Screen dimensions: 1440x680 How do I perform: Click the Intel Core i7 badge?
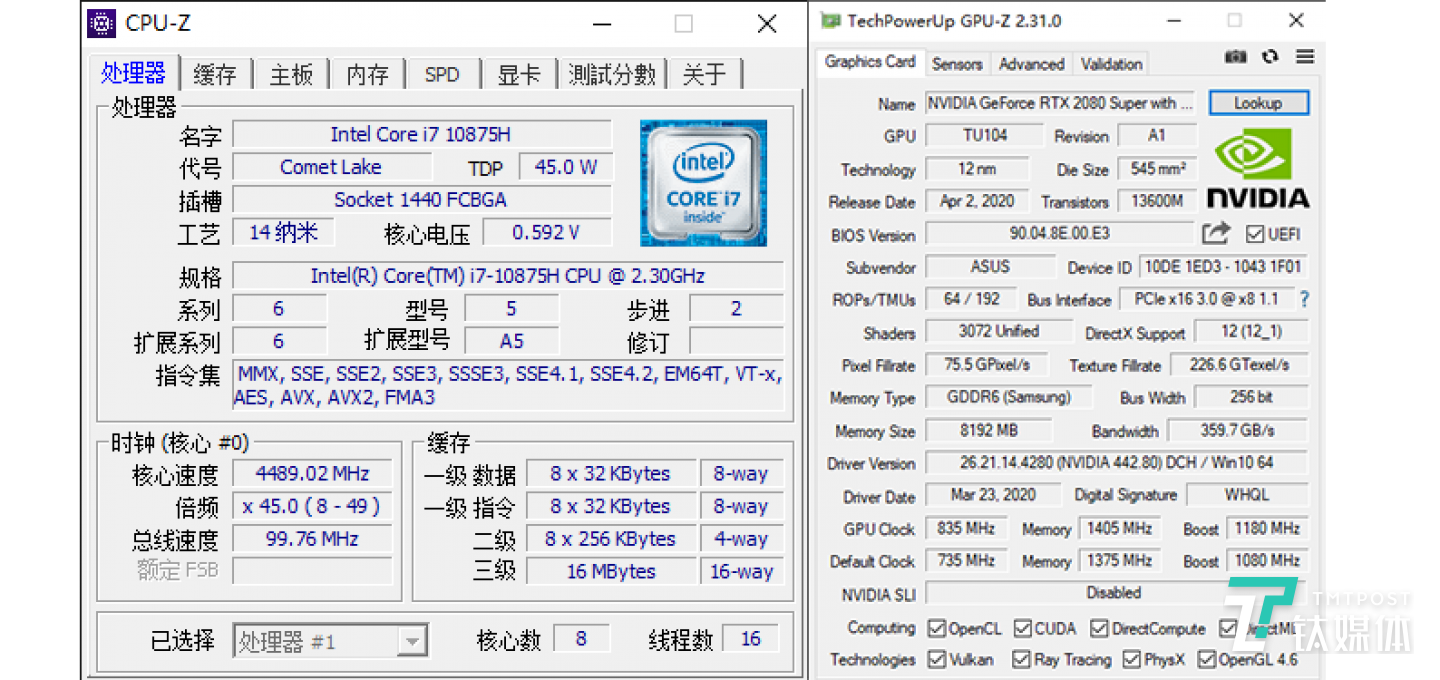pyautogui.click(x=703, y=183)
